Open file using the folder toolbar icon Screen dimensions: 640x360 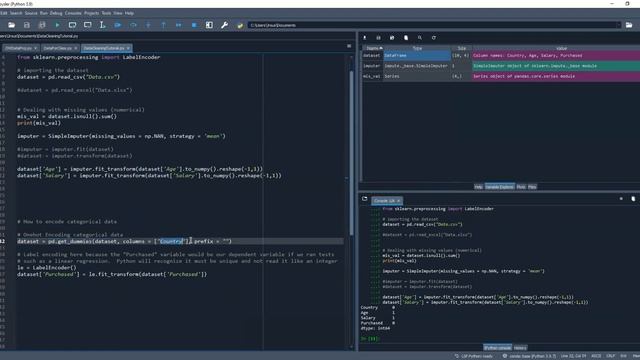[11, 25]
